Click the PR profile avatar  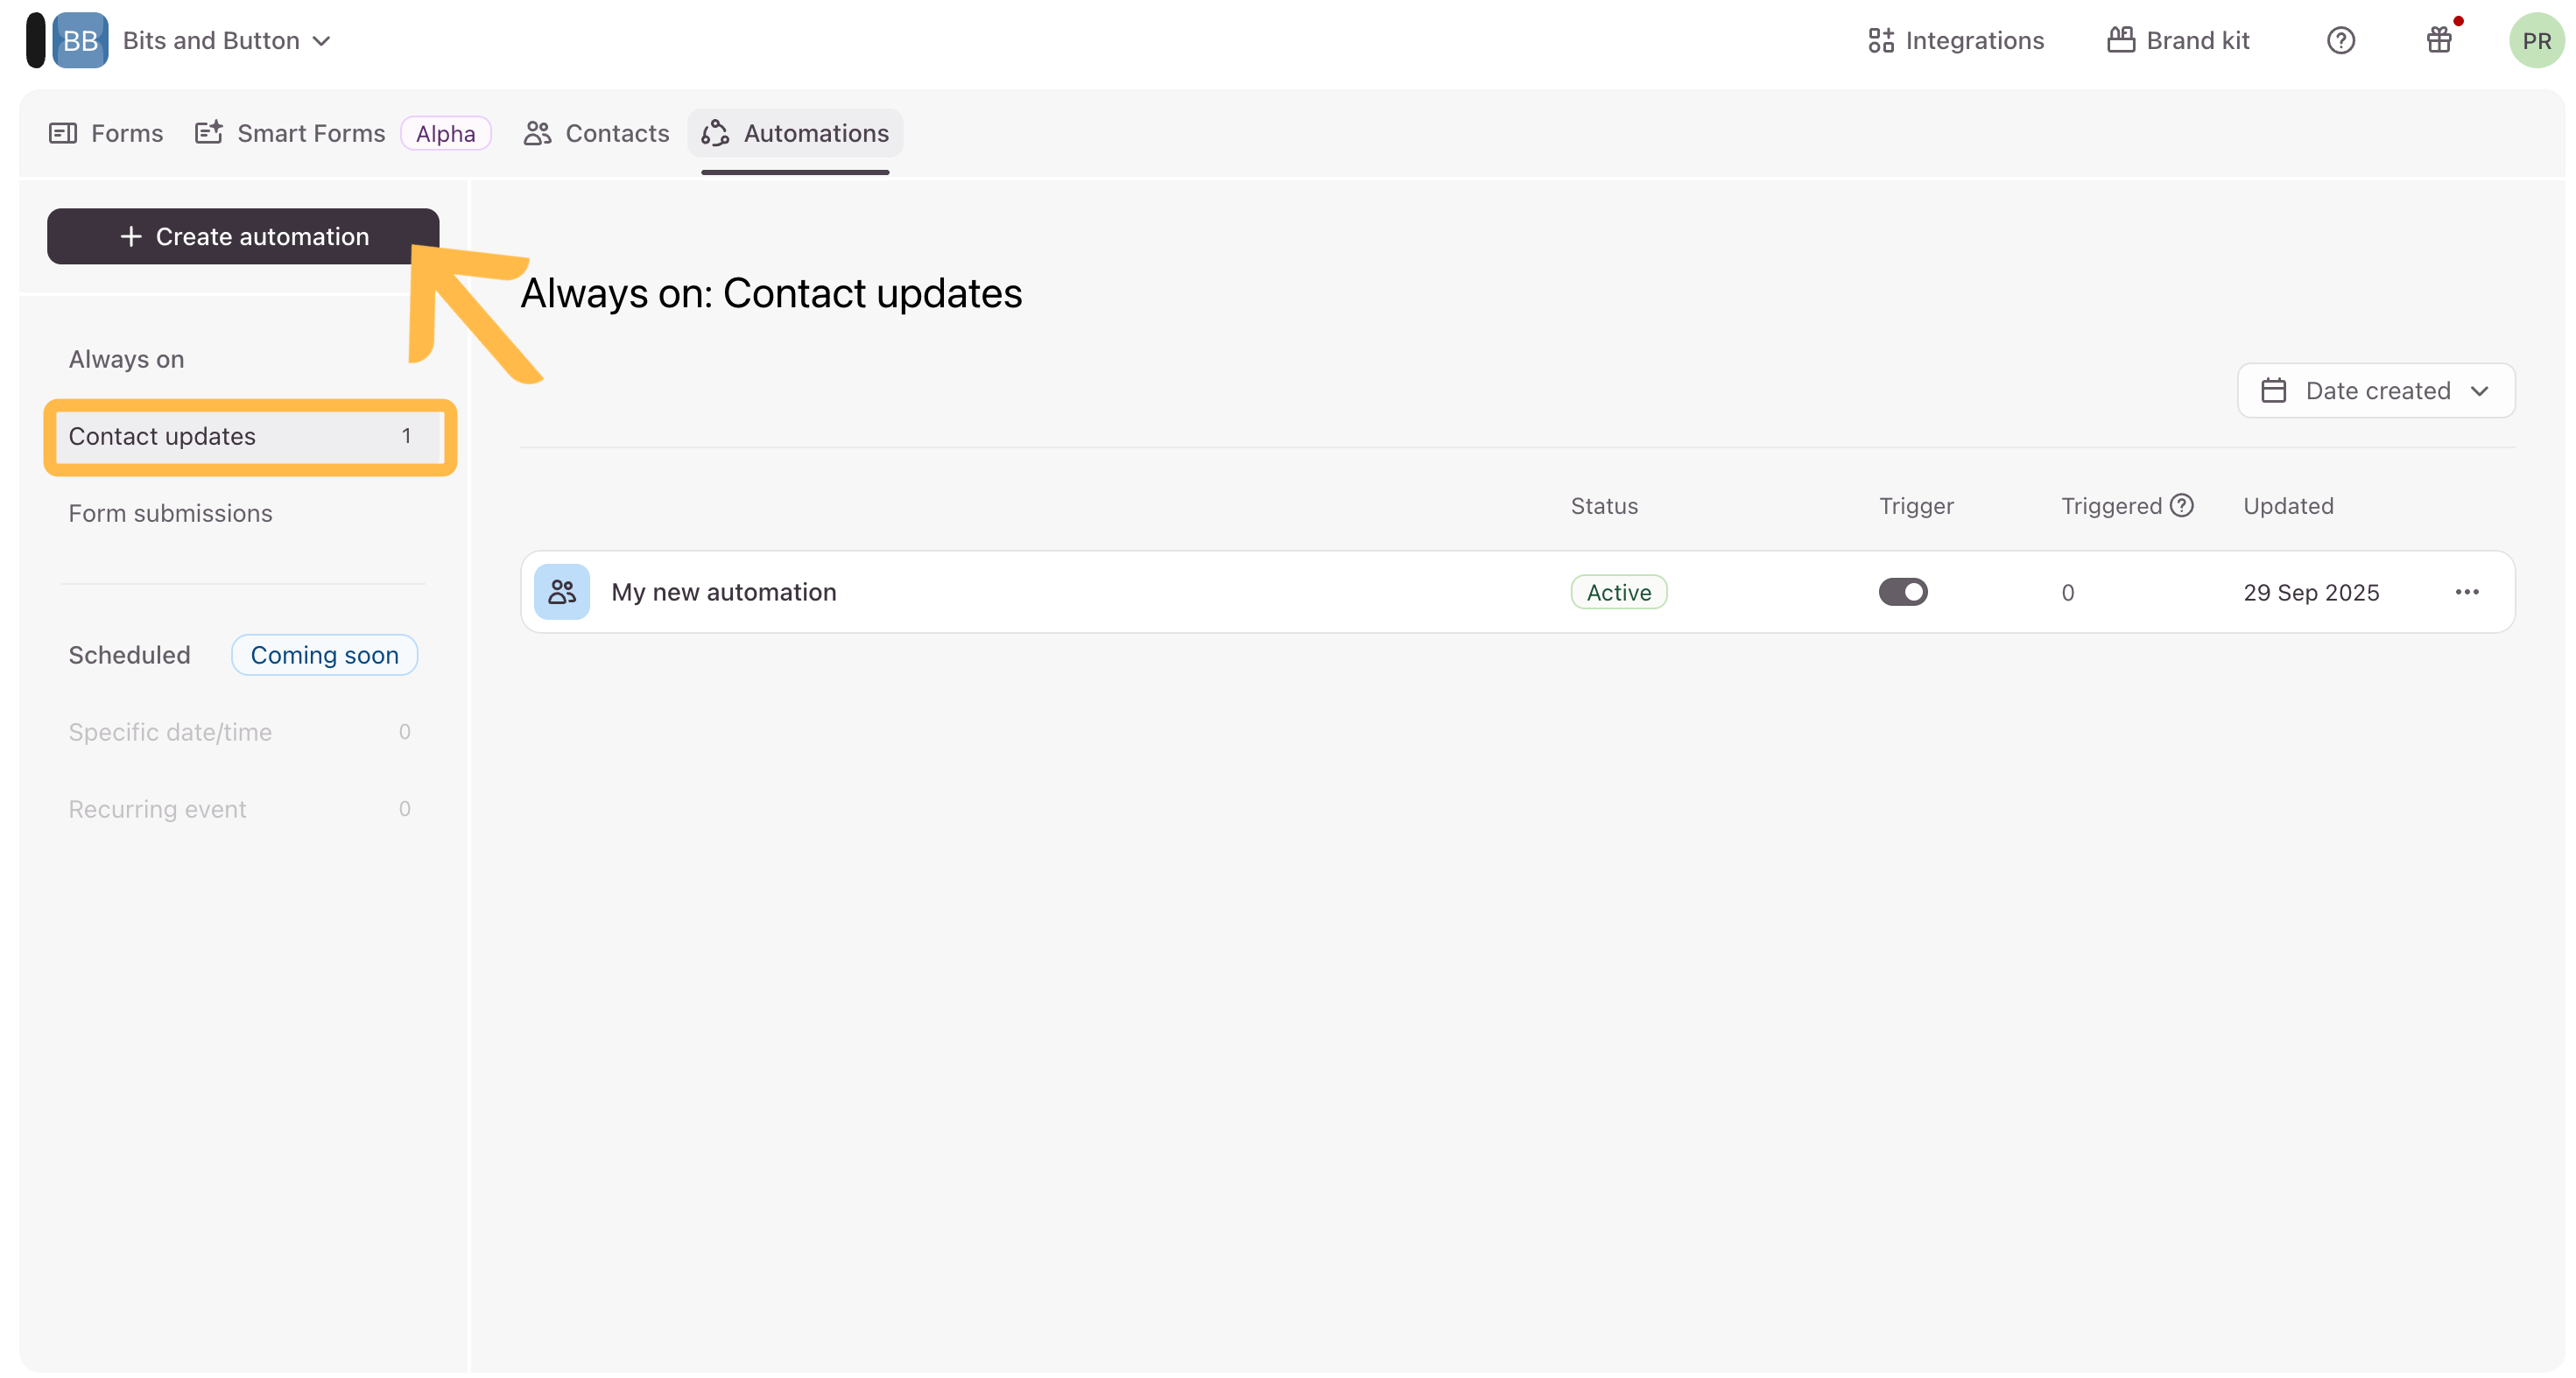(x=2535, y=40)
